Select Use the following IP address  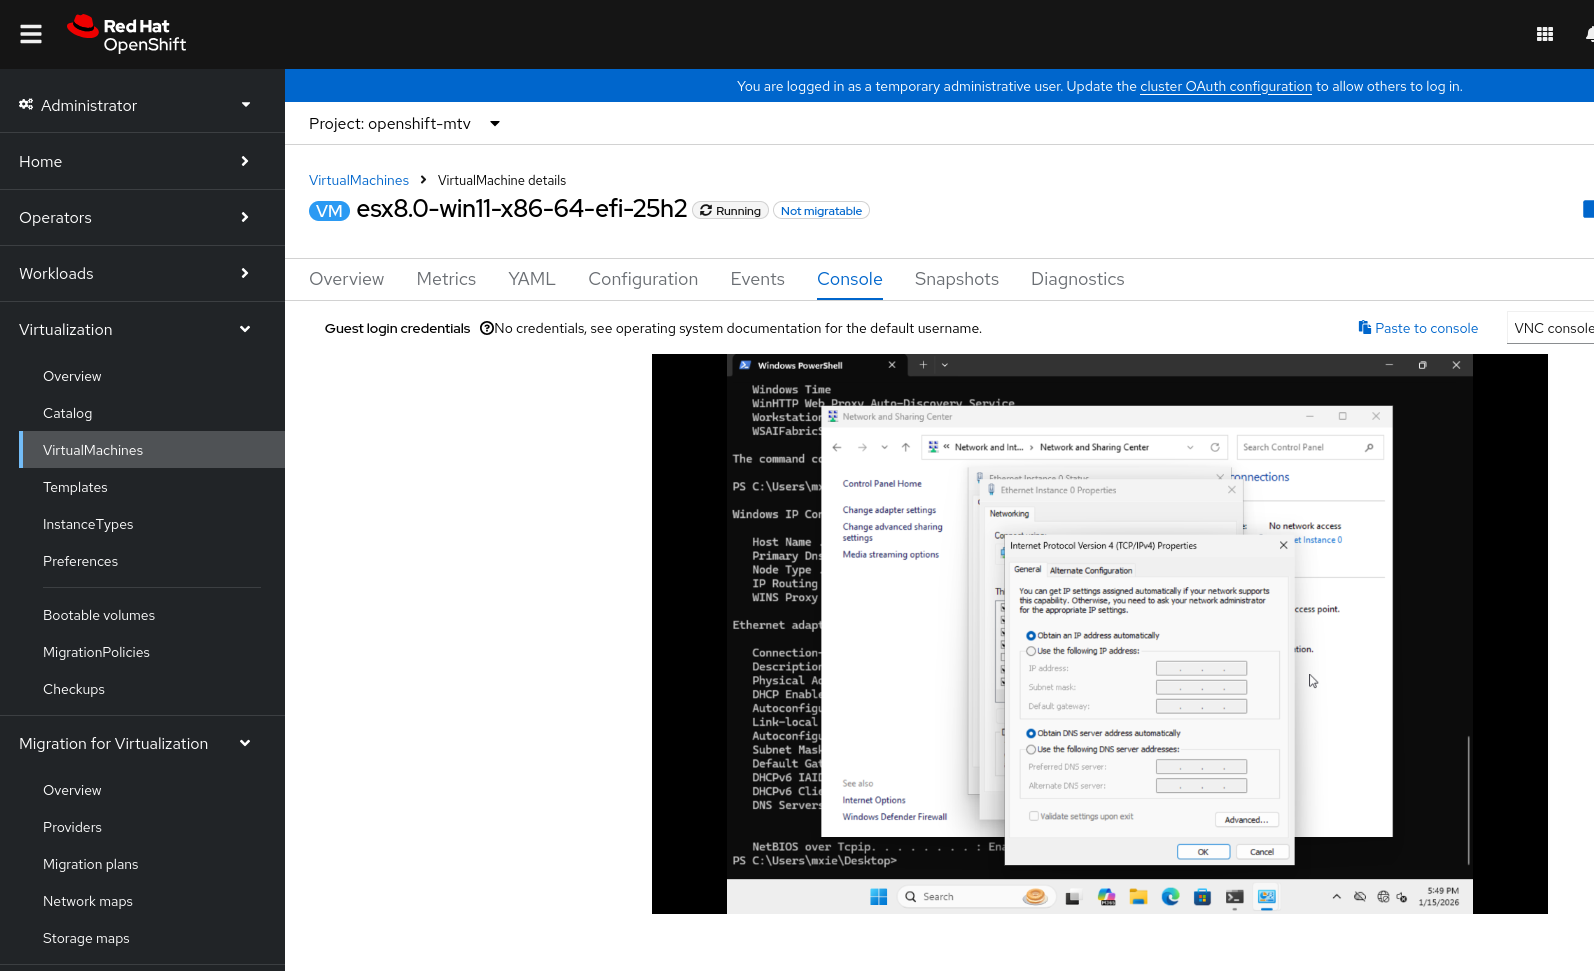(x=1031, y=651)
